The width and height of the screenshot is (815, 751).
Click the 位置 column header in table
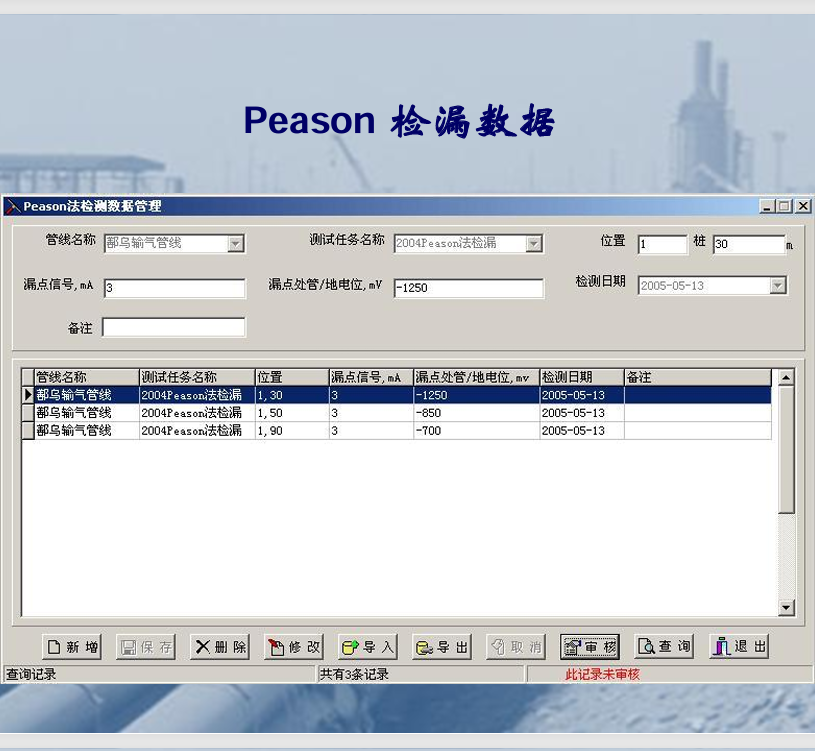[293, 377]
